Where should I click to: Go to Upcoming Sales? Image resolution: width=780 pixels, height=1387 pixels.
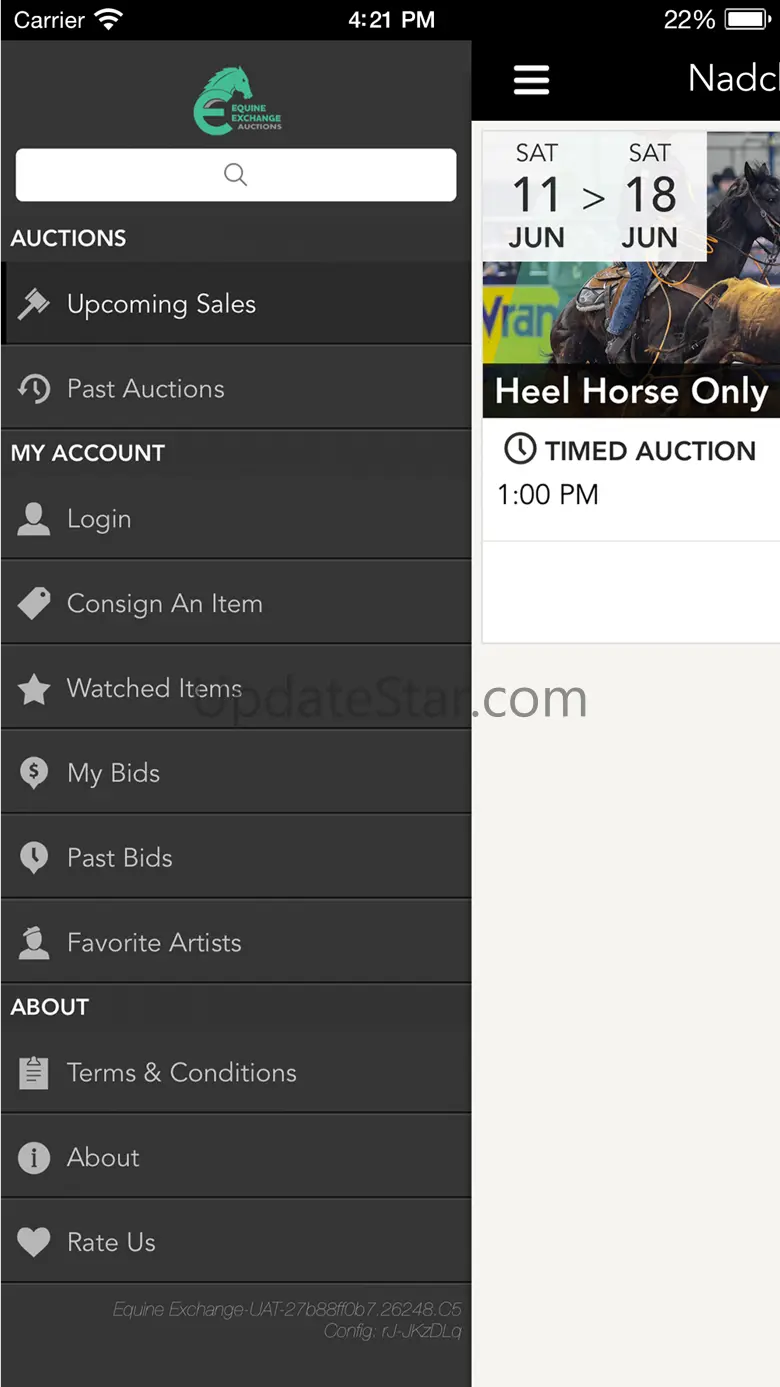[x=161, y=304]
